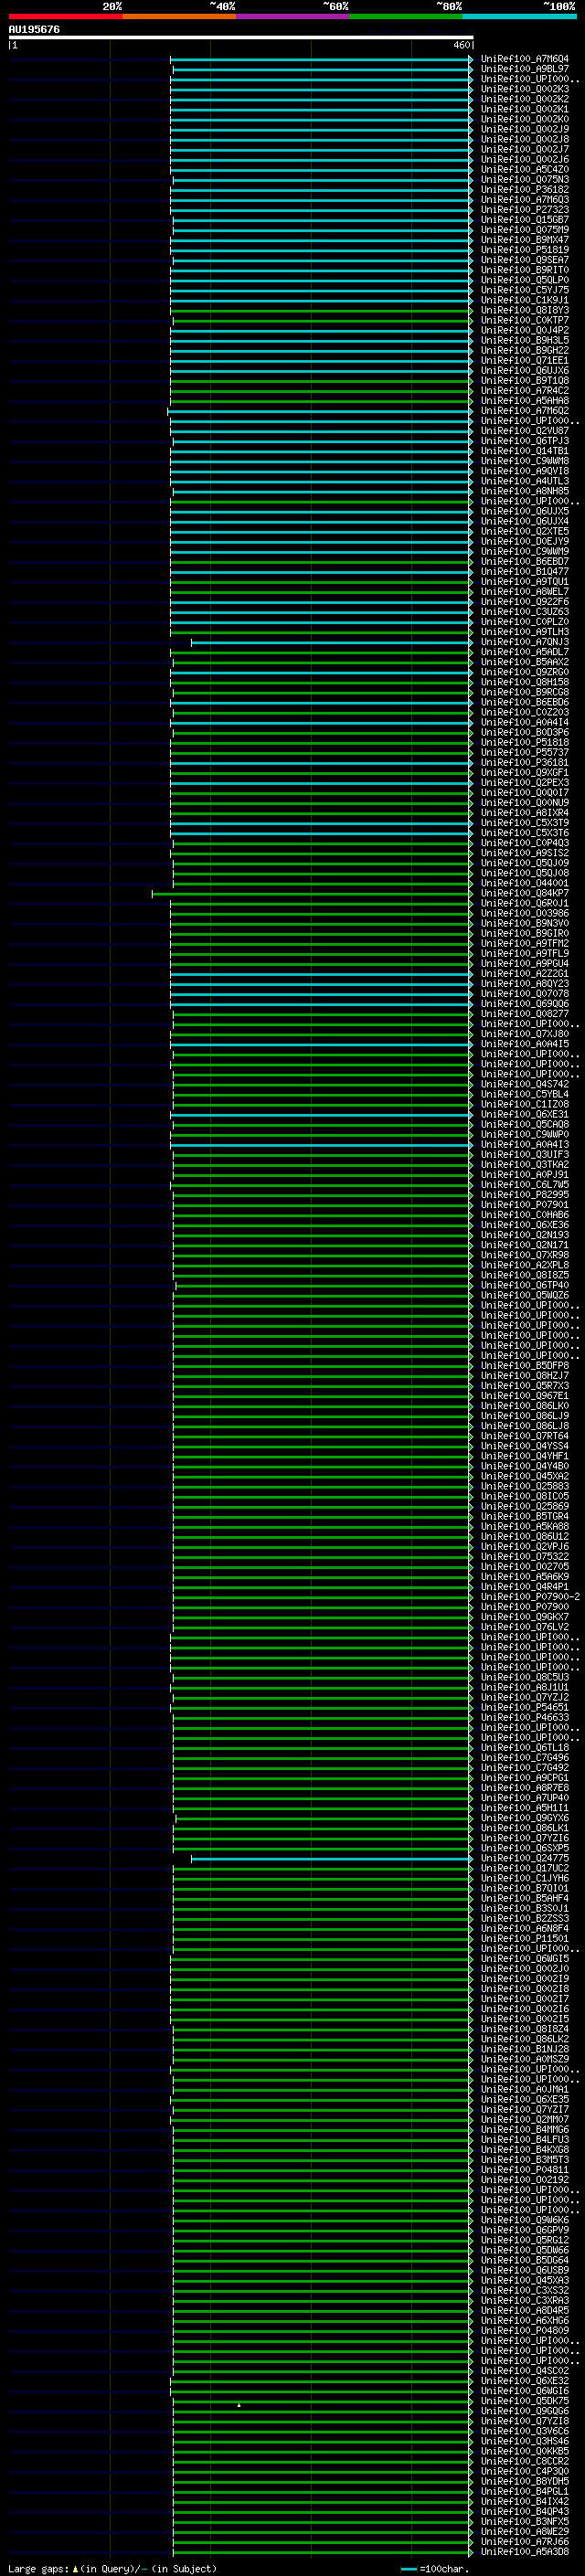Image resolution: width=585 pixels, height=2576 pixels.
Task: Choose the UniRef100_P07900-2 row label
Action: [x=530, y=1597]
